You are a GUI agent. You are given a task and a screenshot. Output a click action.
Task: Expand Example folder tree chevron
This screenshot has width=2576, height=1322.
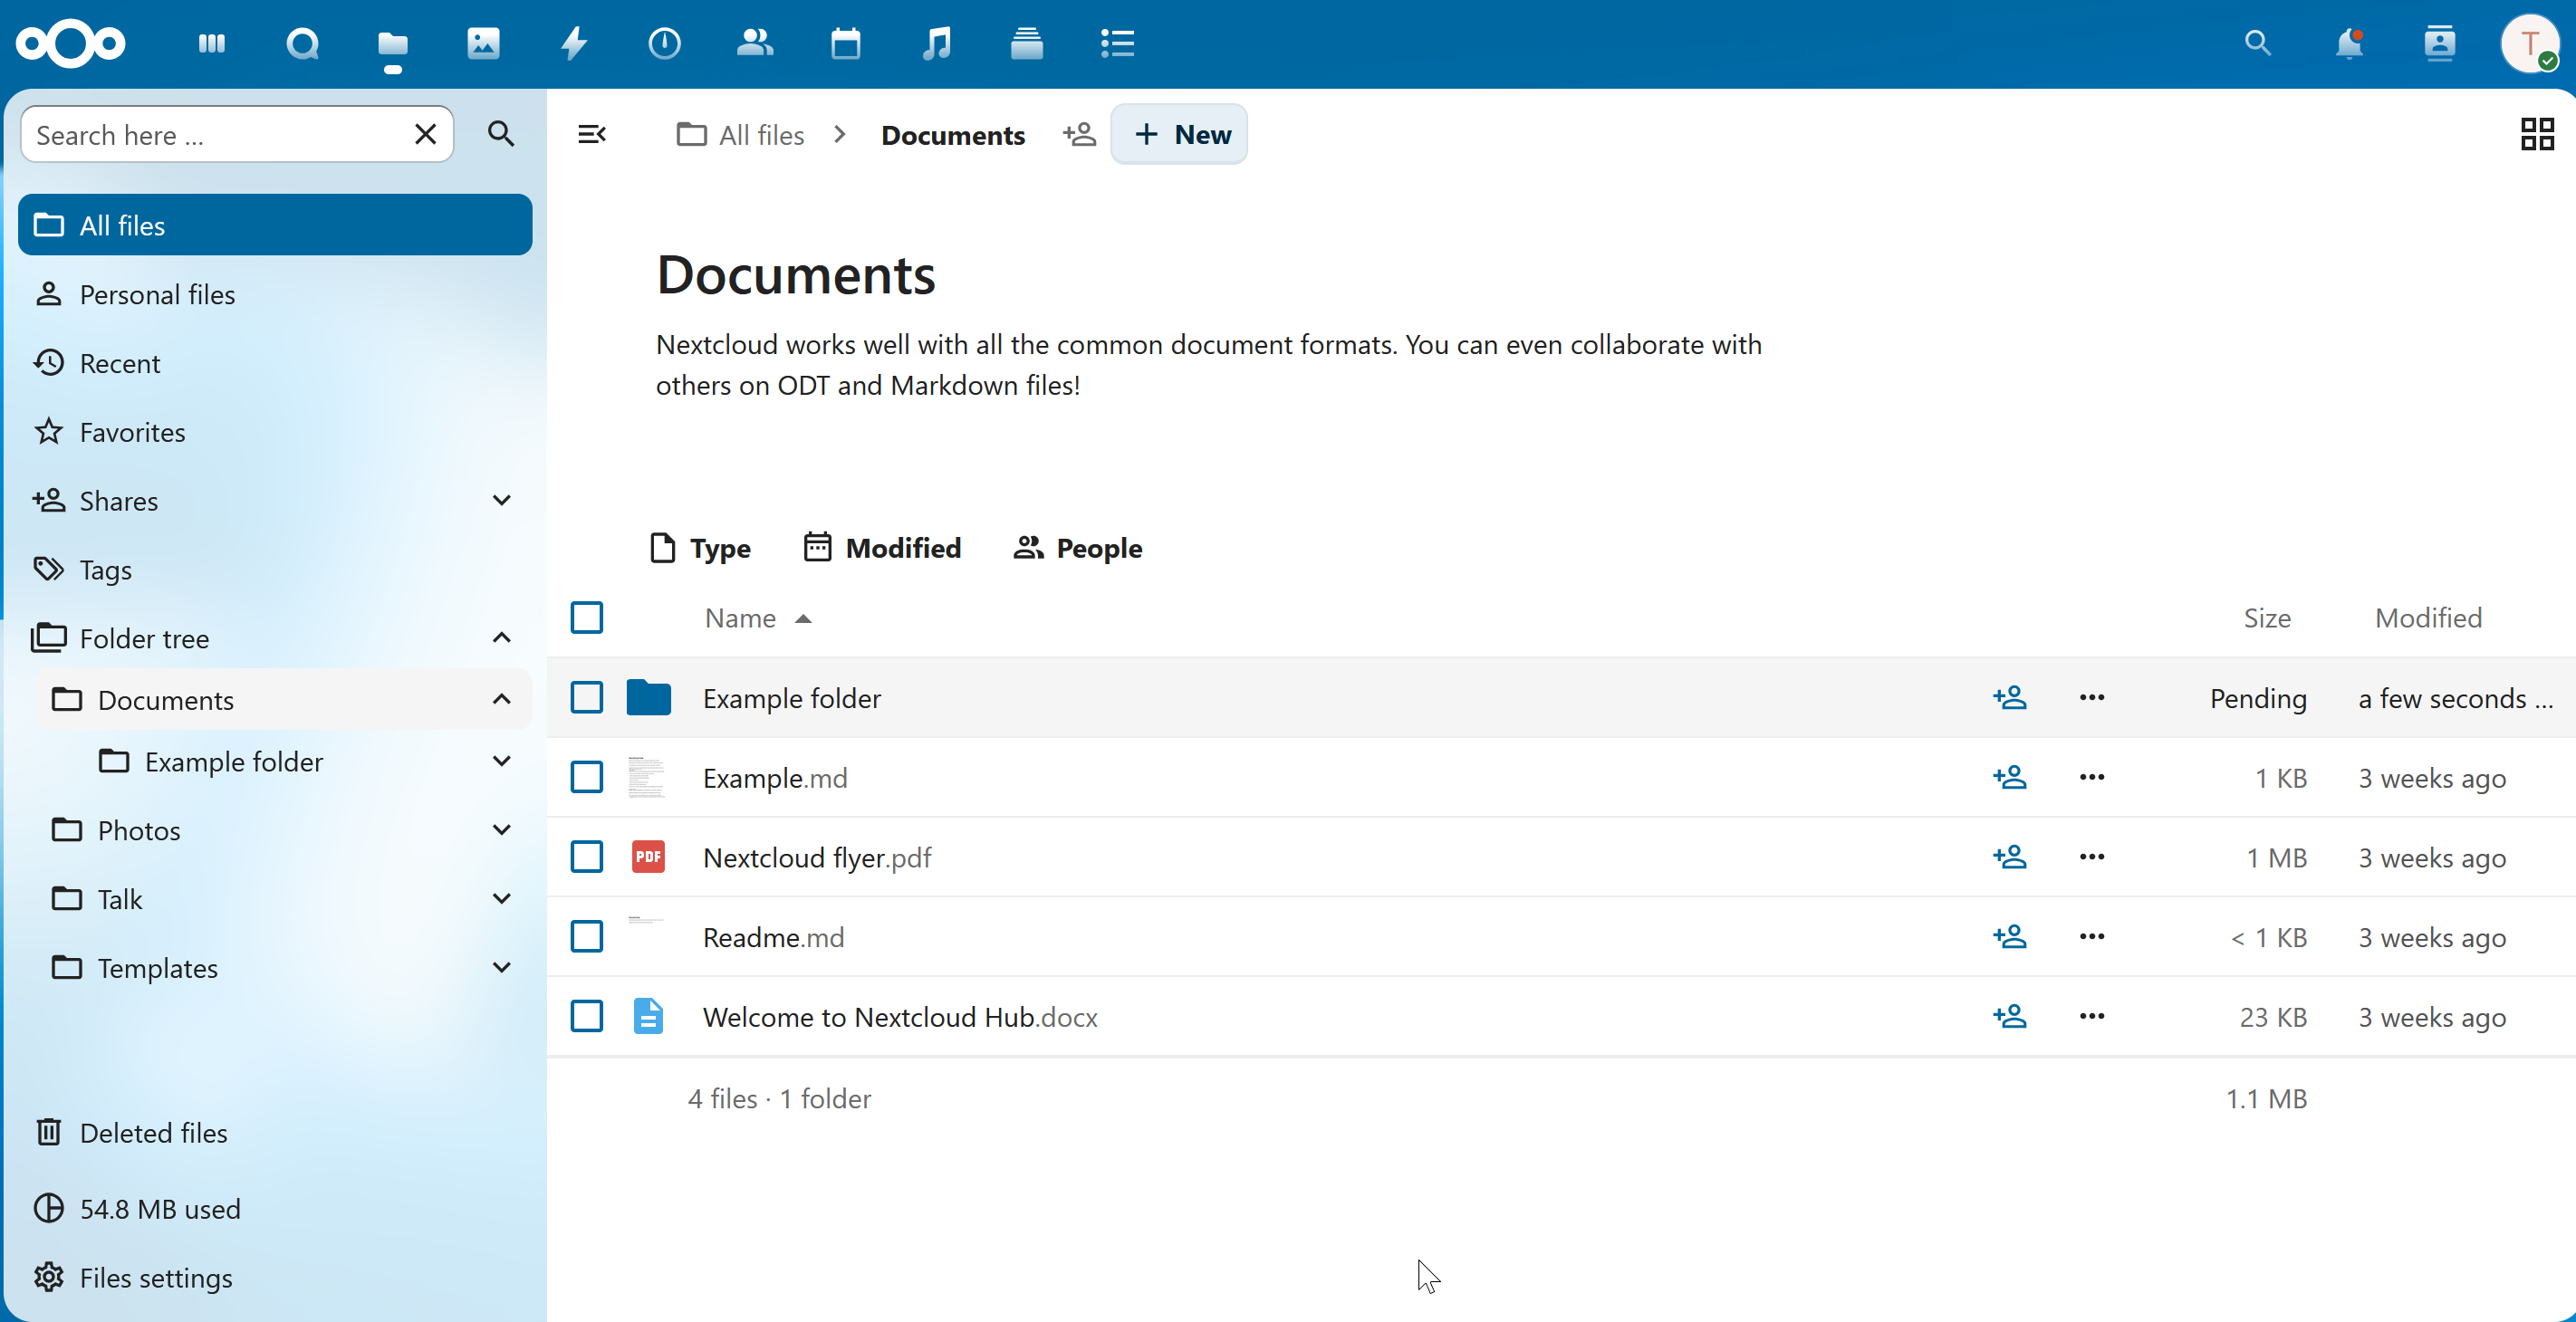click(x=502, y=761)
